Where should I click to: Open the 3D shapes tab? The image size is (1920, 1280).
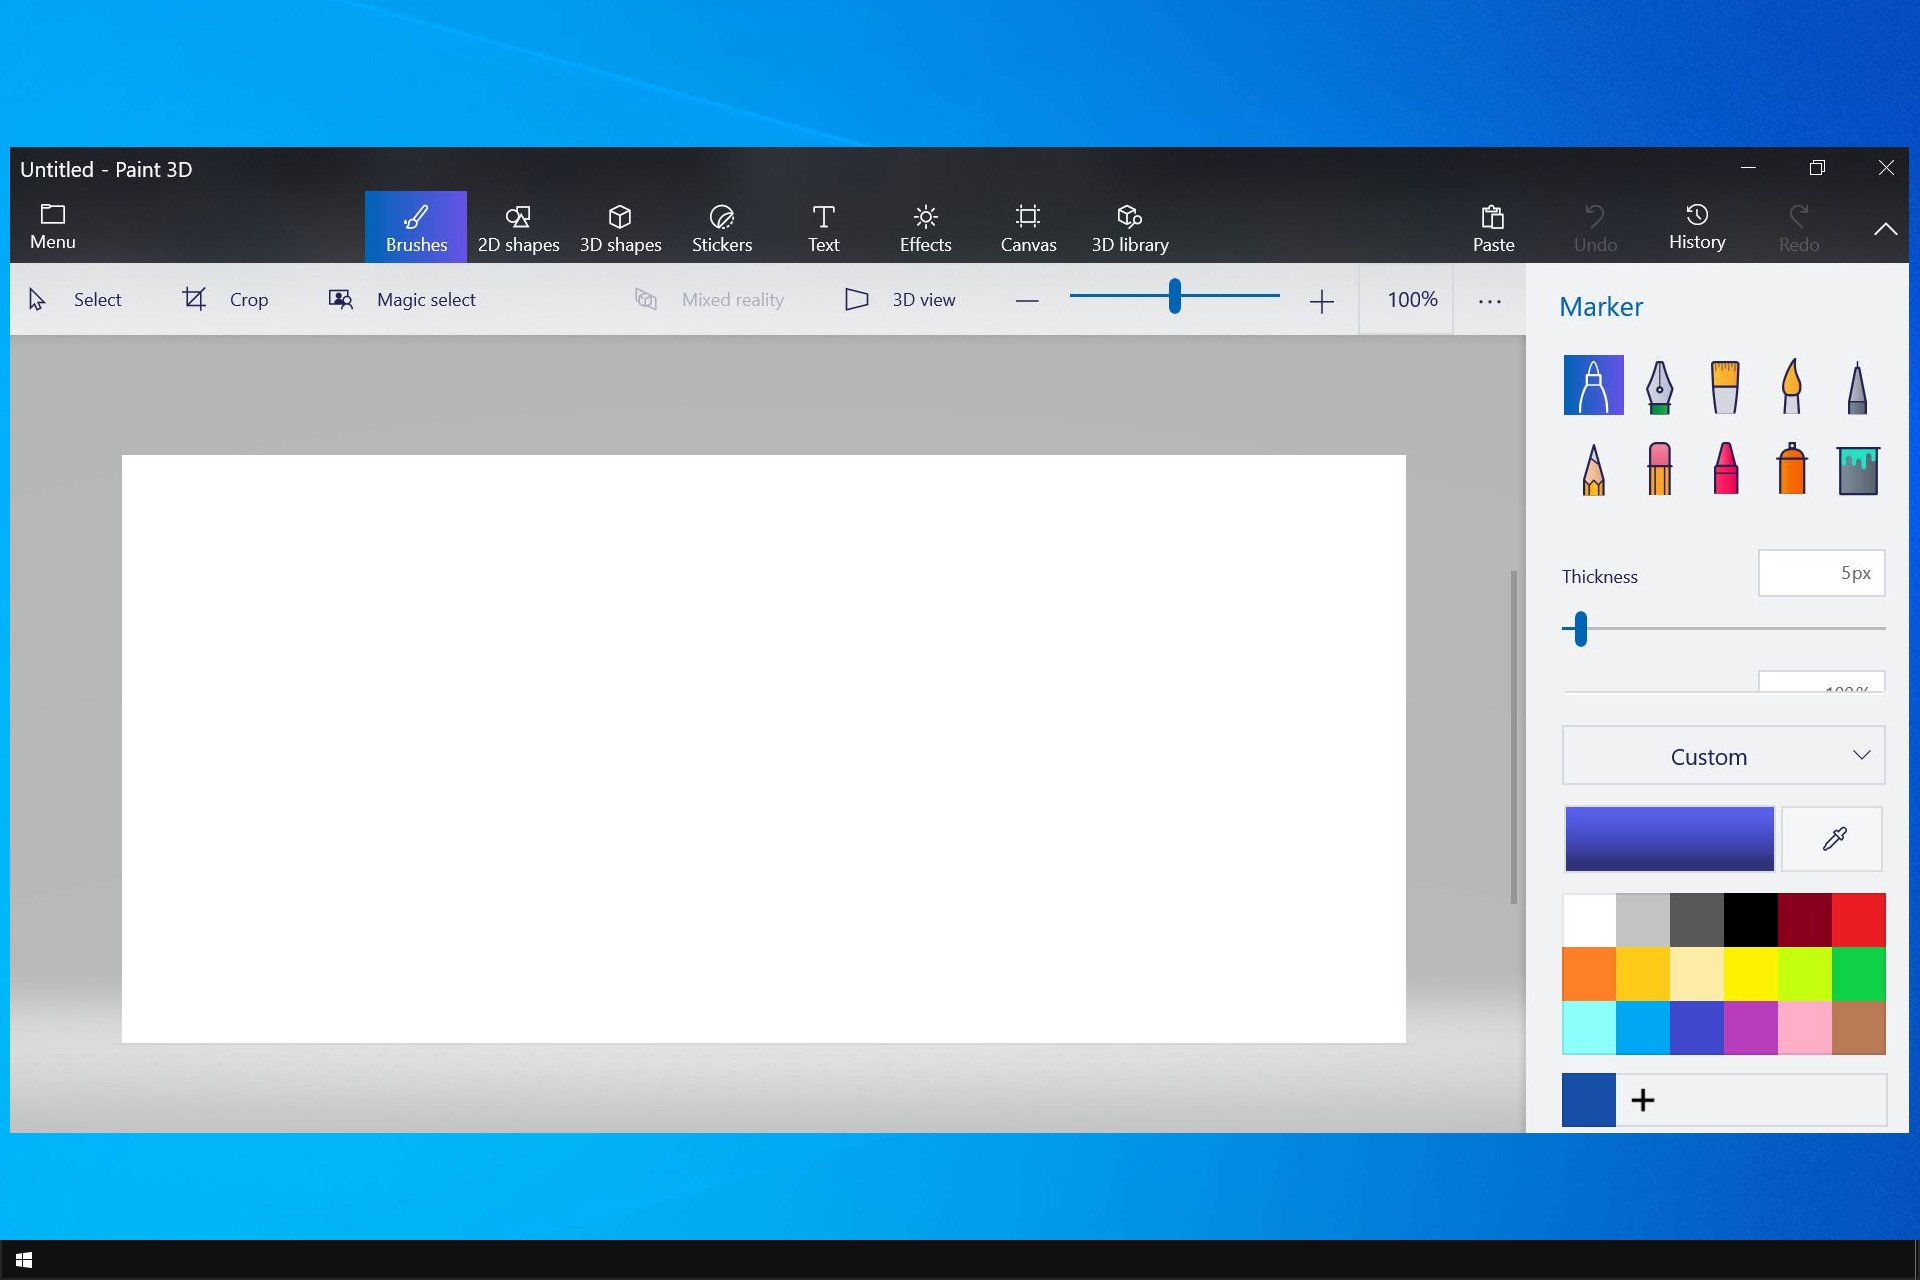tap(620, 228)
